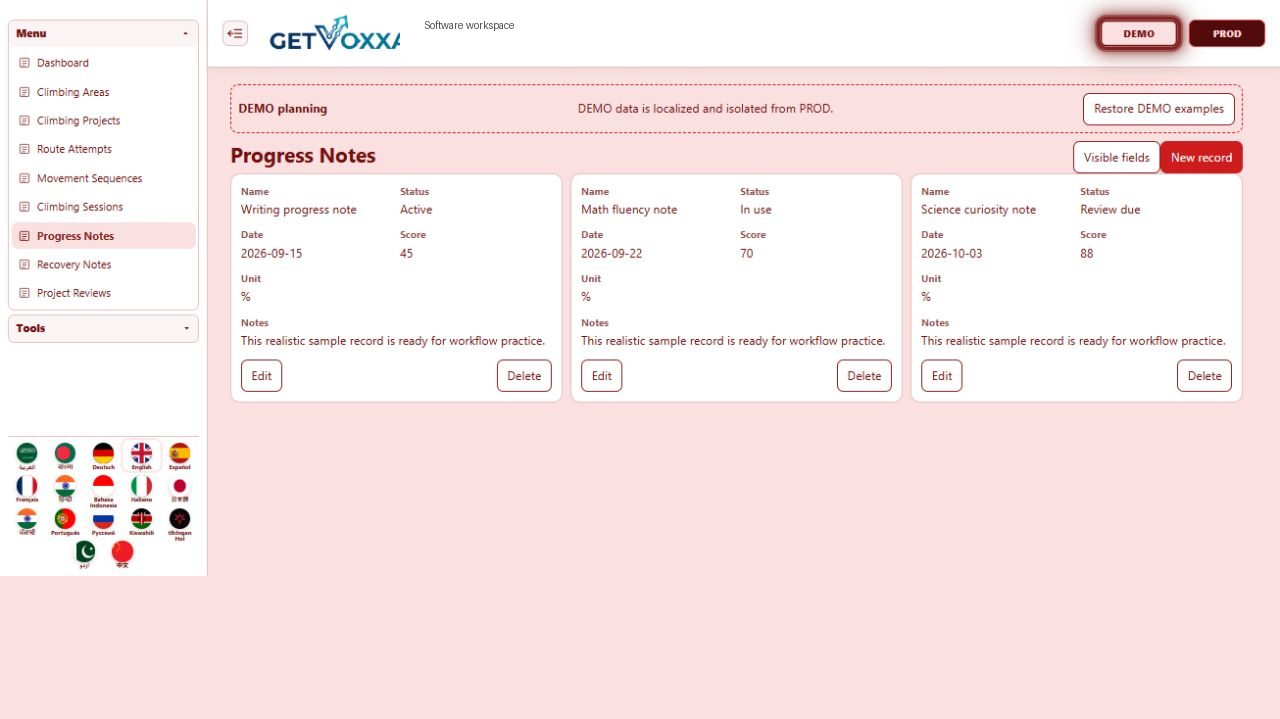
Task: Edit the Math fluency note
Action: (x=601, y=376)
